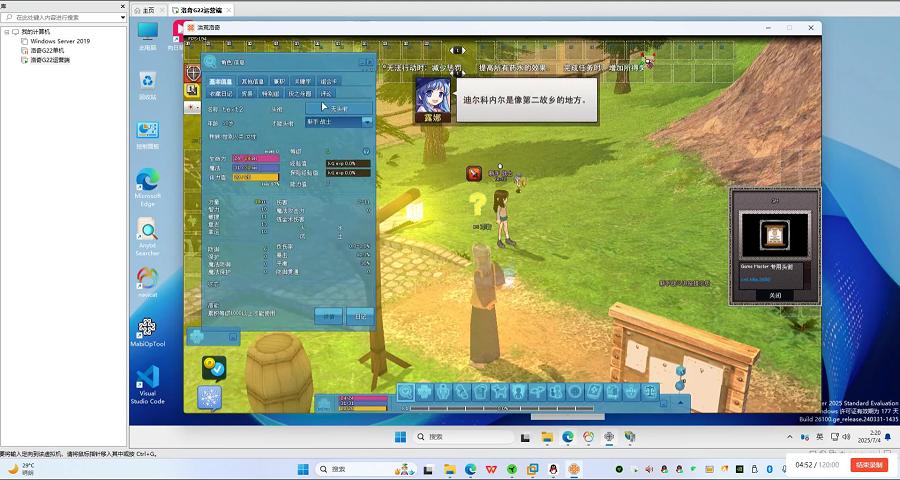Image resolution: width=900 pixels, height=480 pixels.
Task: Click the button left of 日记
Action: [x=328, y=316]
